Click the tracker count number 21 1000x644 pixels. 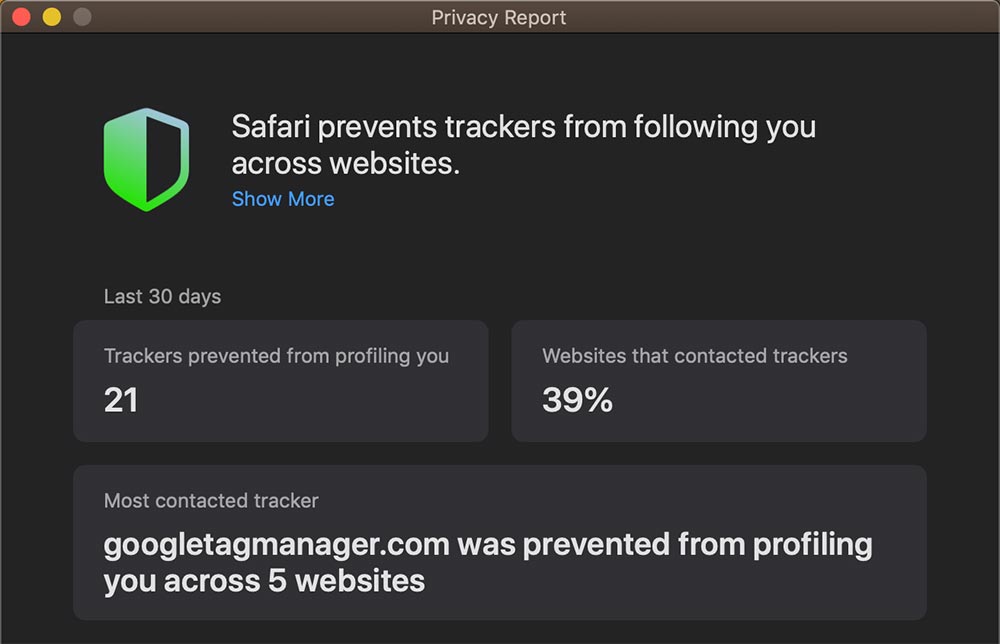121,400
